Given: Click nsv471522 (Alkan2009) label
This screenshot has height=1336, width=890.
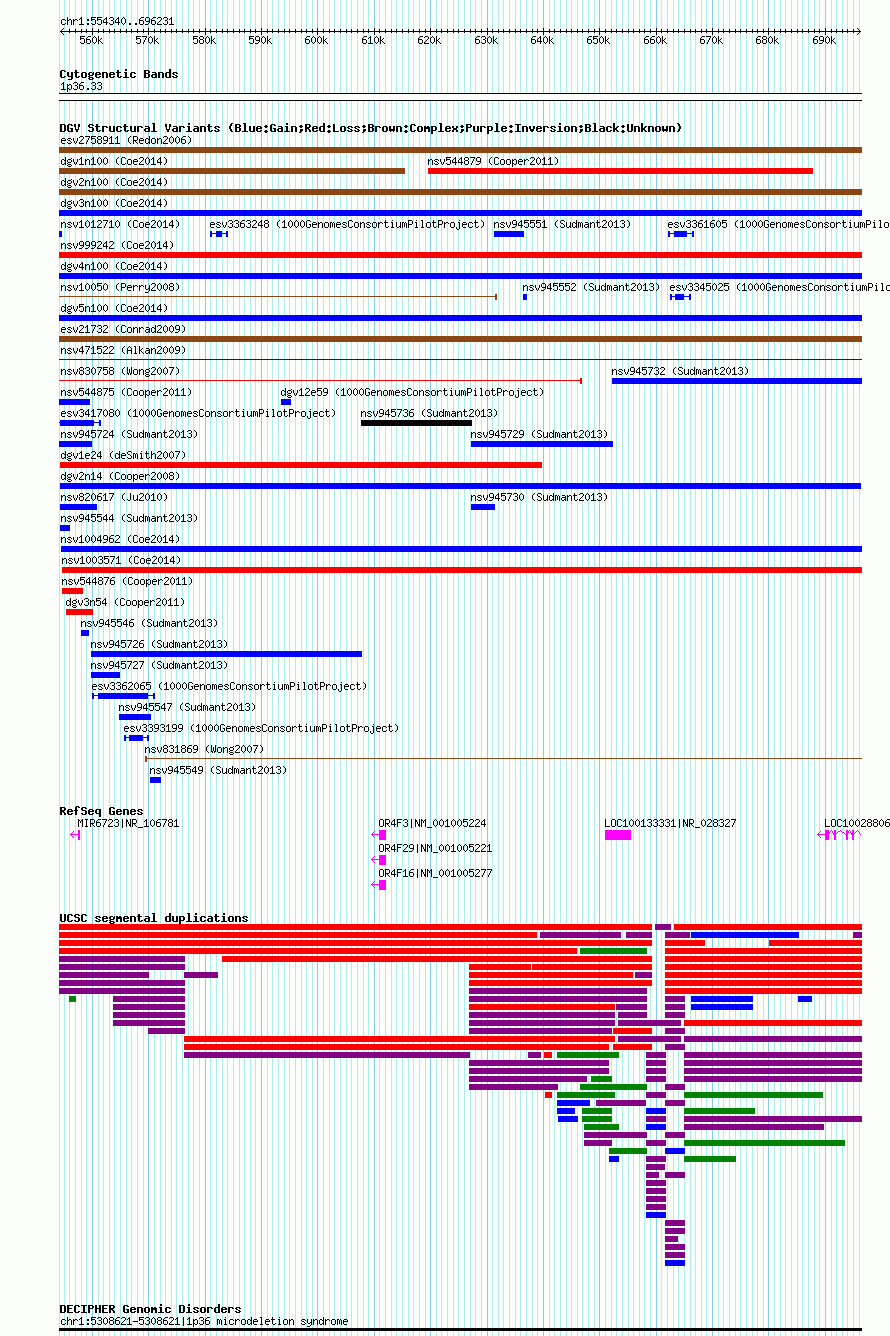Looking at the screenshot, I should point(123,350).
